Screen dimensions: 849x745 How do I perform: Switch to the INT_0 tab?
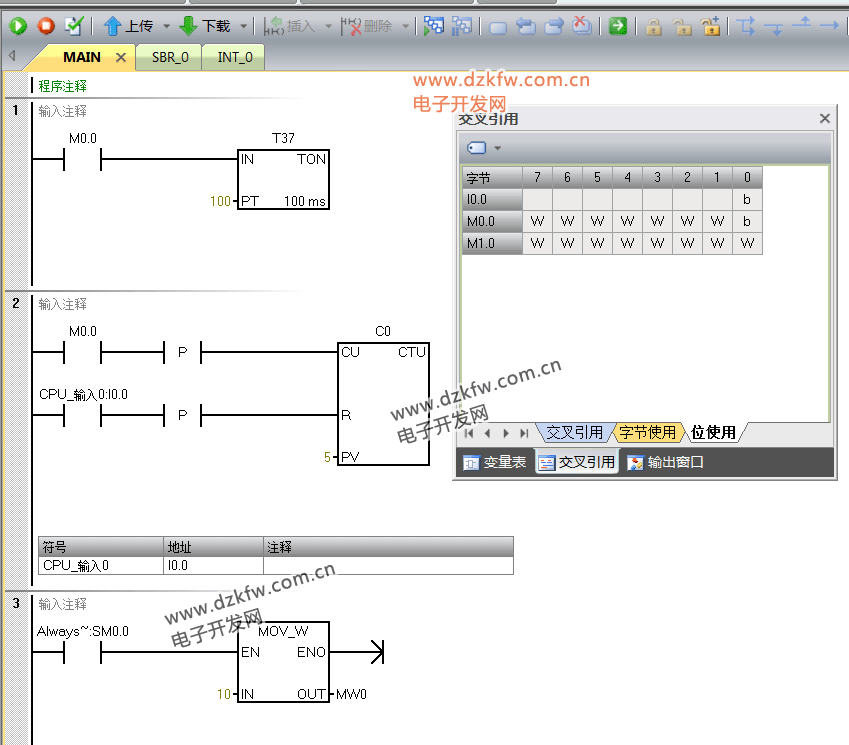235,57
